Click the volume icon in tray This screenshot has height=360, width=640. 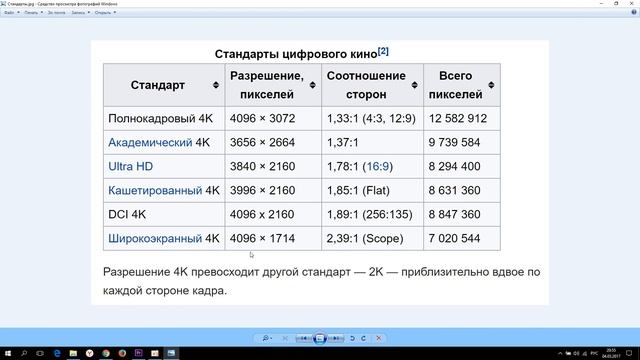click(x=576, y=353)
